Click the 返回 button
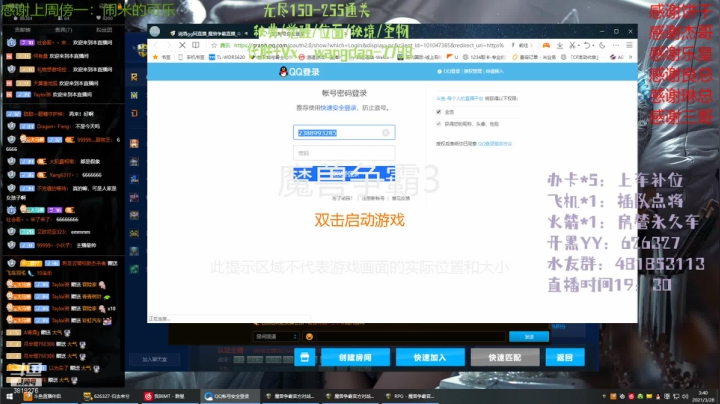This screenshot has height=404, width=720. [565, 357]
